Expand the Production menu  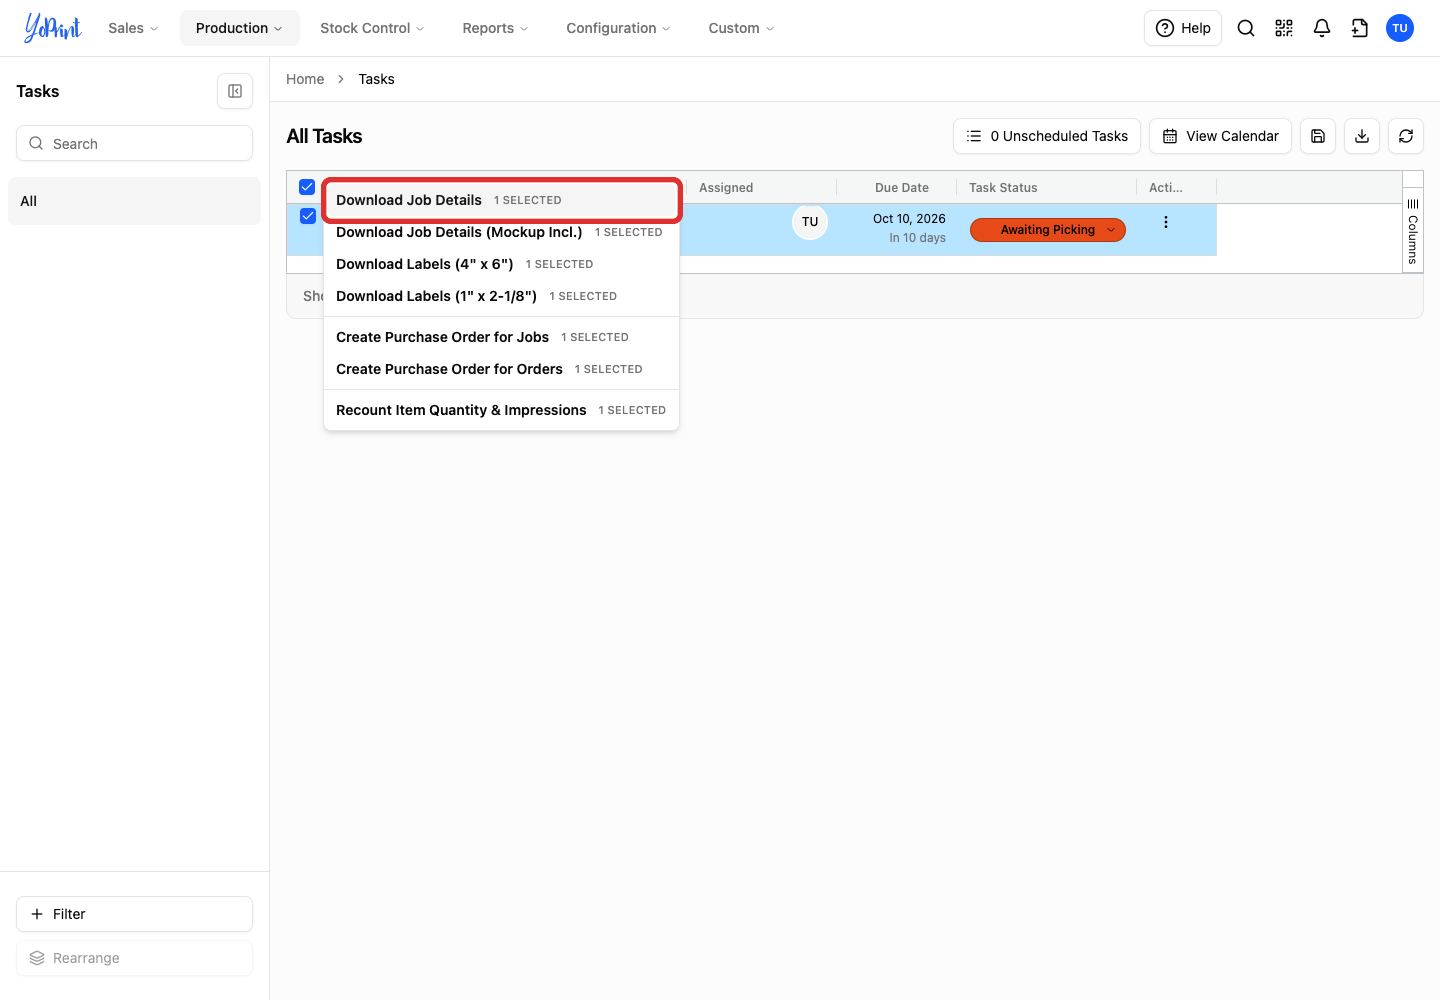tap(239, 28)
